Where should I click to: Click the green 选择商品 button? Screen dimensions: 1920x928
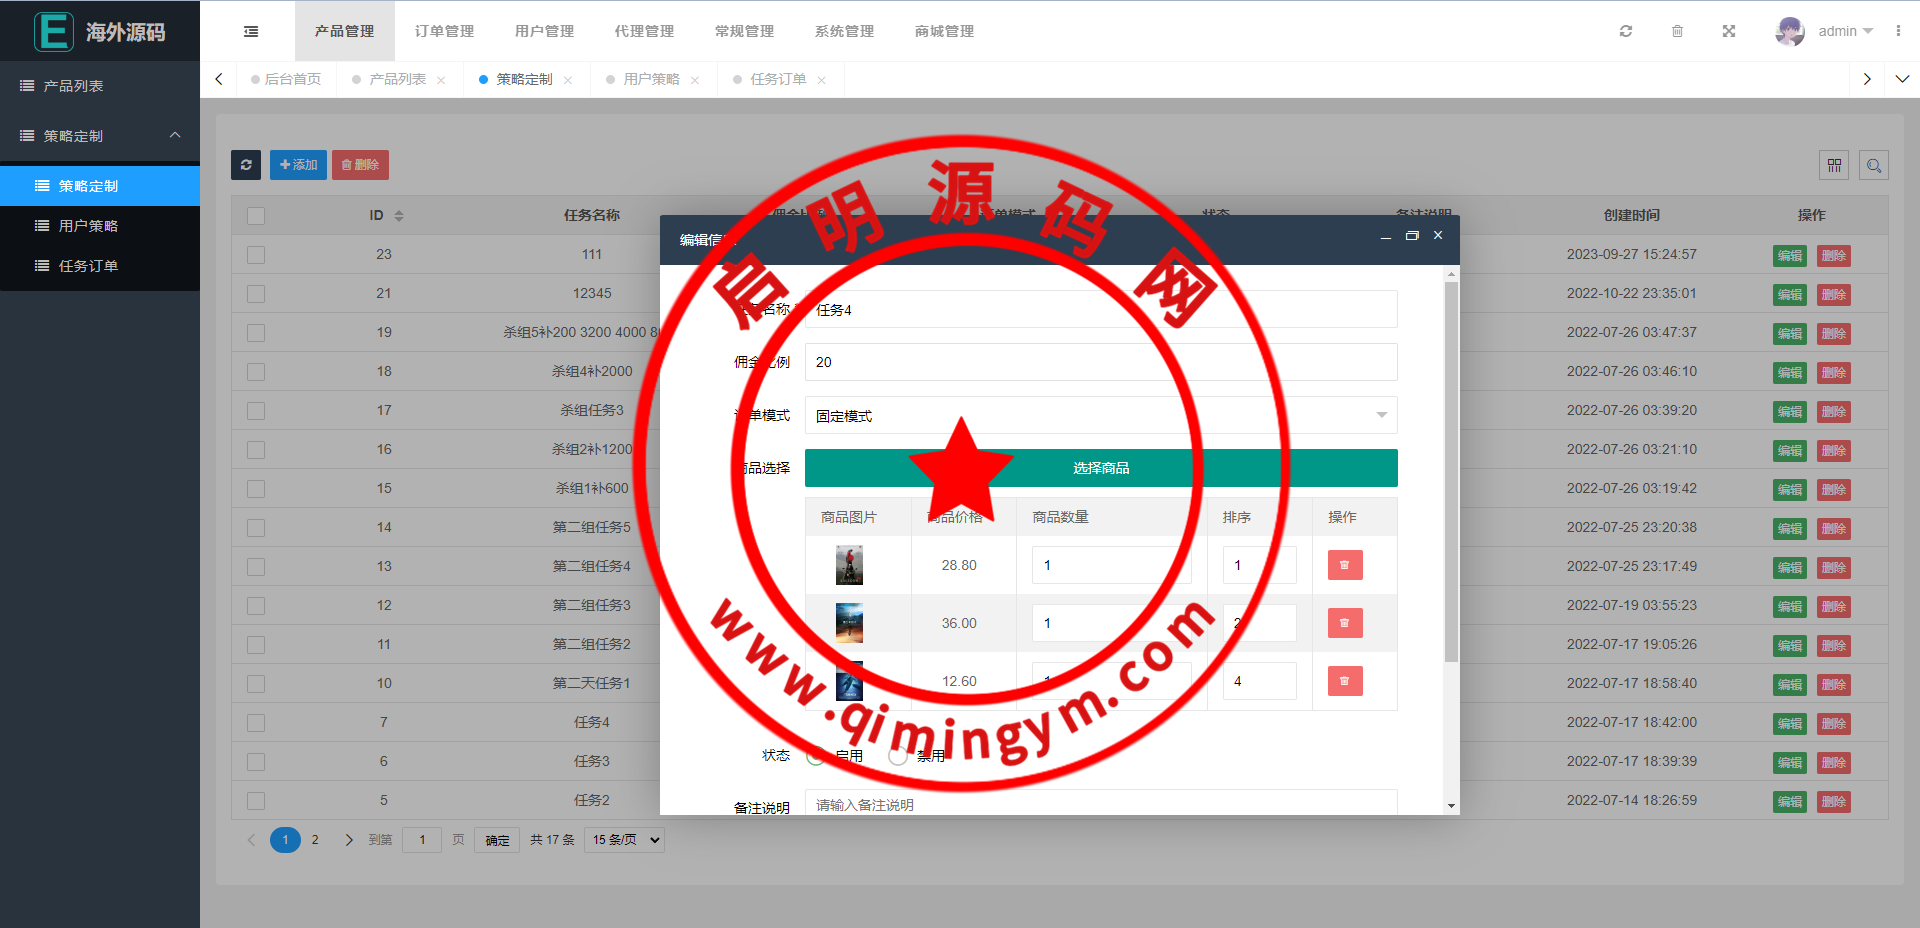click(x=1100, y=468)
